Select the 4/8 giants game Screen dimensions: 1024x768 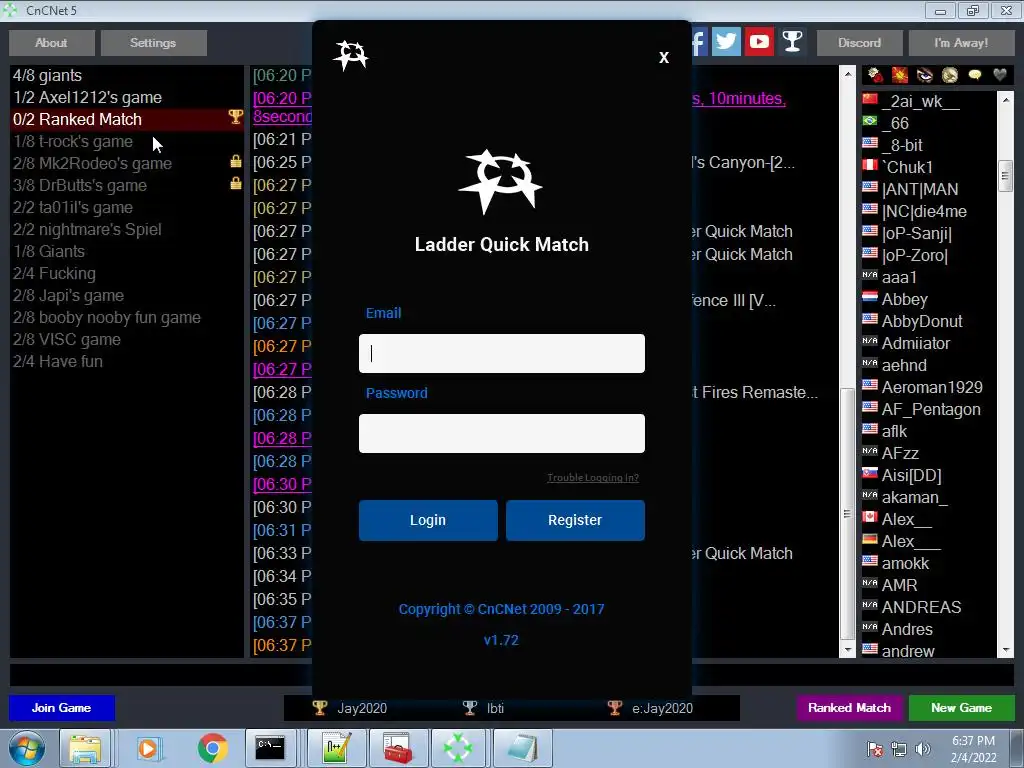coord(127,75)
